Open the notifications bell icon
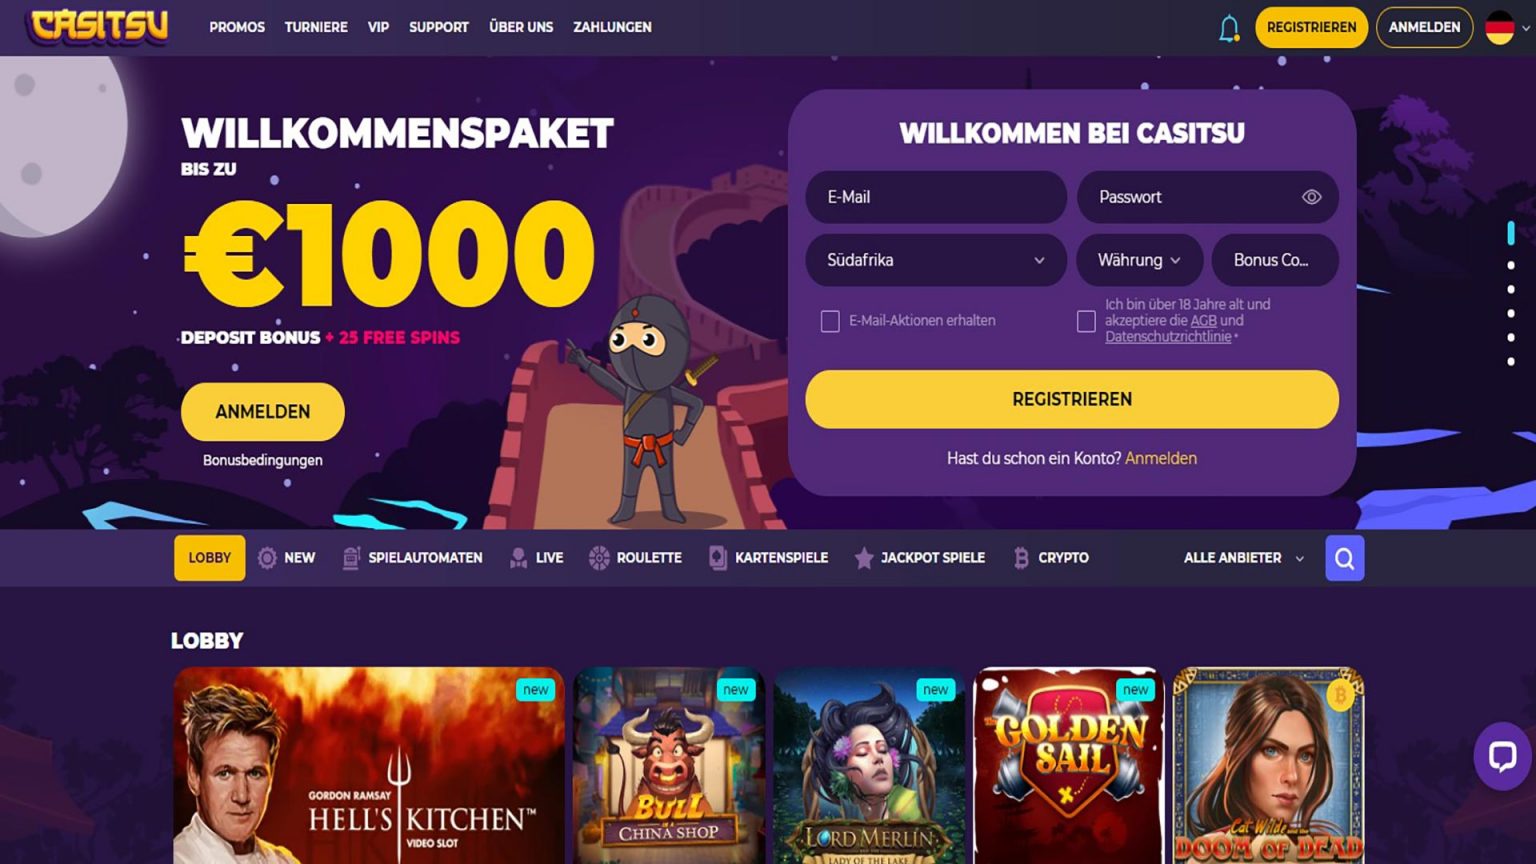The width and height of the screenshot is (1536, 864). [x=1229, y=28]
